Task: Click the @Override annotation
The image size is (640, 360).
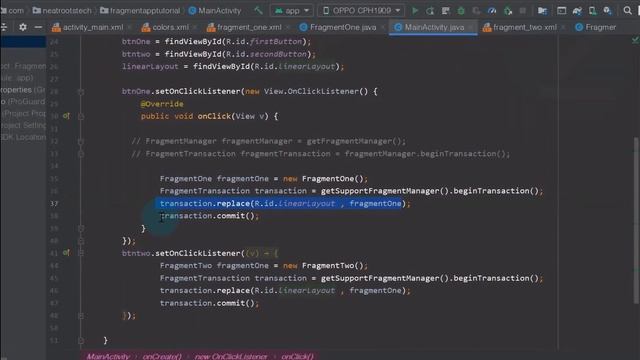Action: click(162, 104)
